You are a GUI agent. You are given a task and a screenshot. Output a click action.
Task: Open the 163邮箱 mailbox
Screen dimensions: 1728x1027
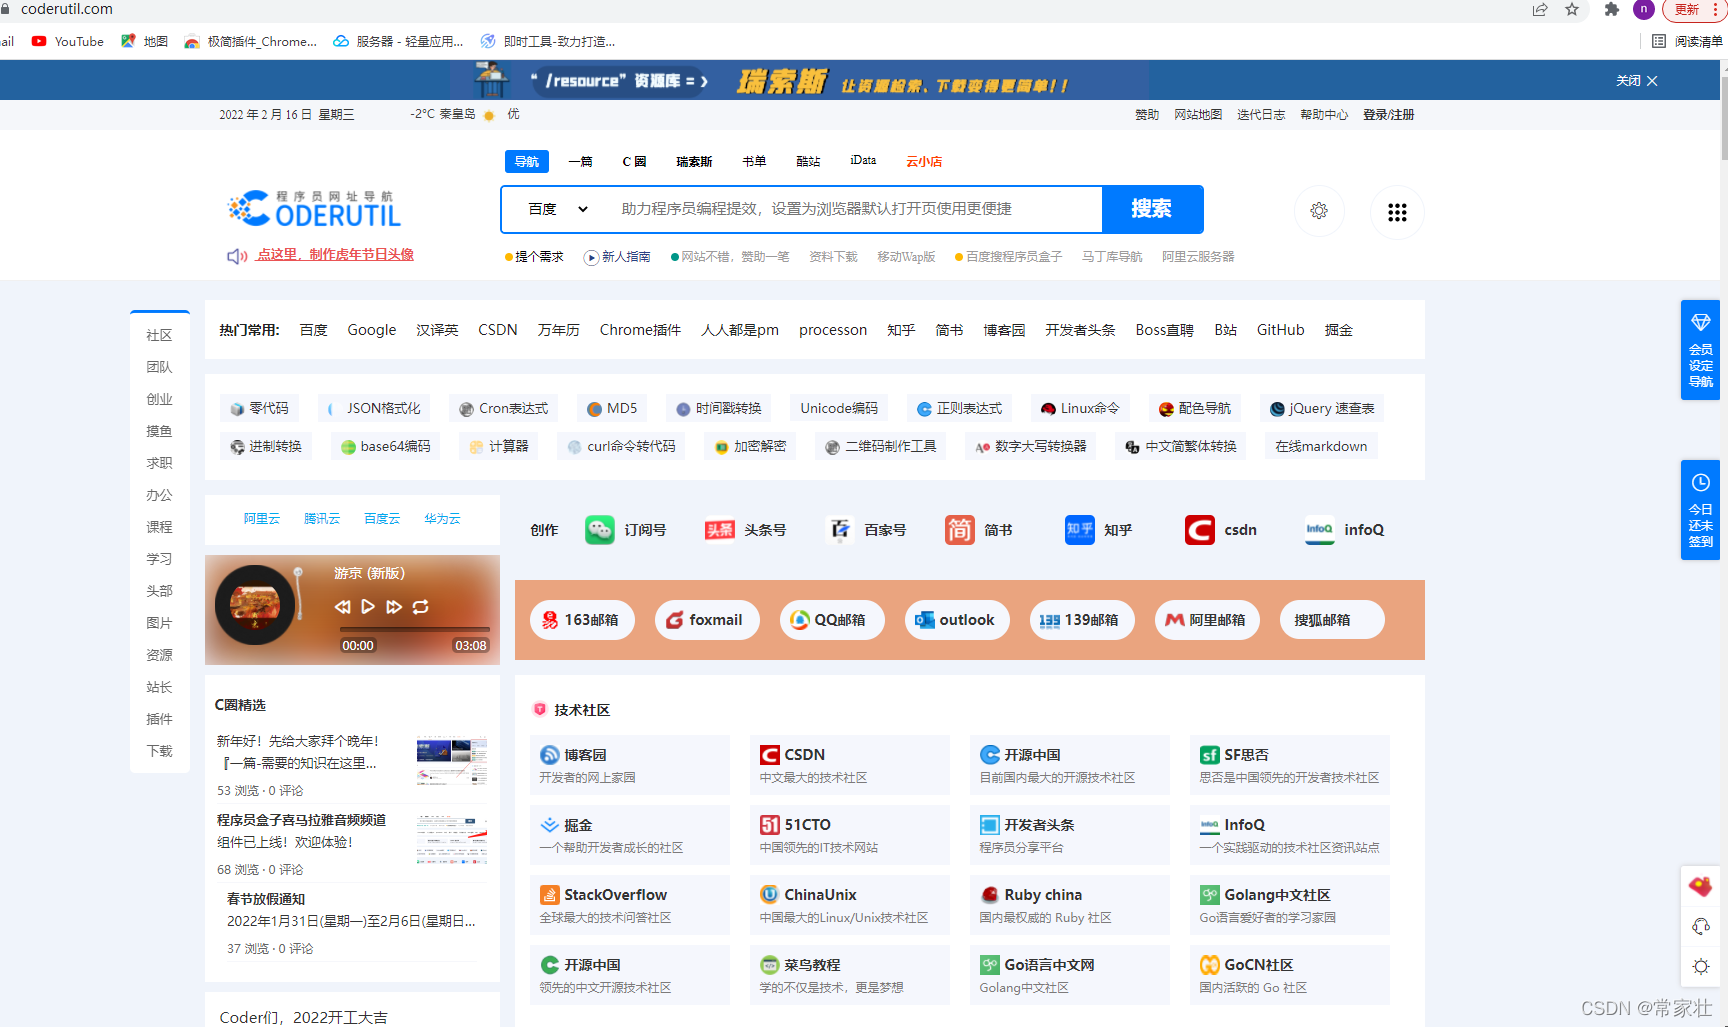tap(582, 620)
